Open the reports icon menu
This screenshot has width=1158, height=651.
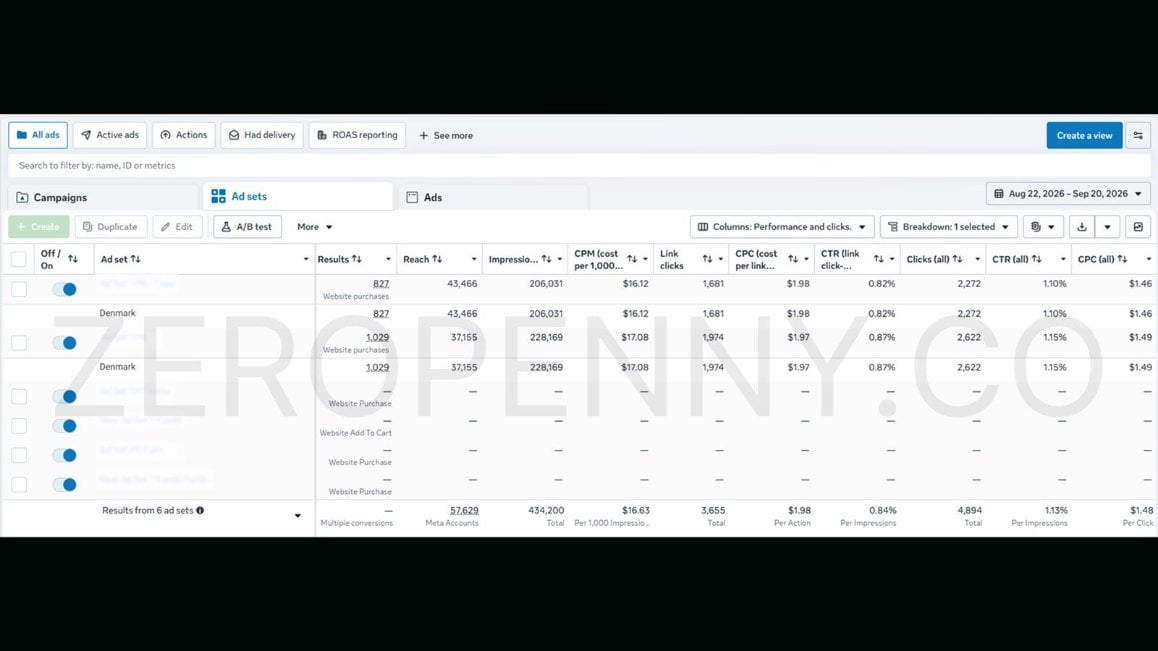(x=1043, y=227)
